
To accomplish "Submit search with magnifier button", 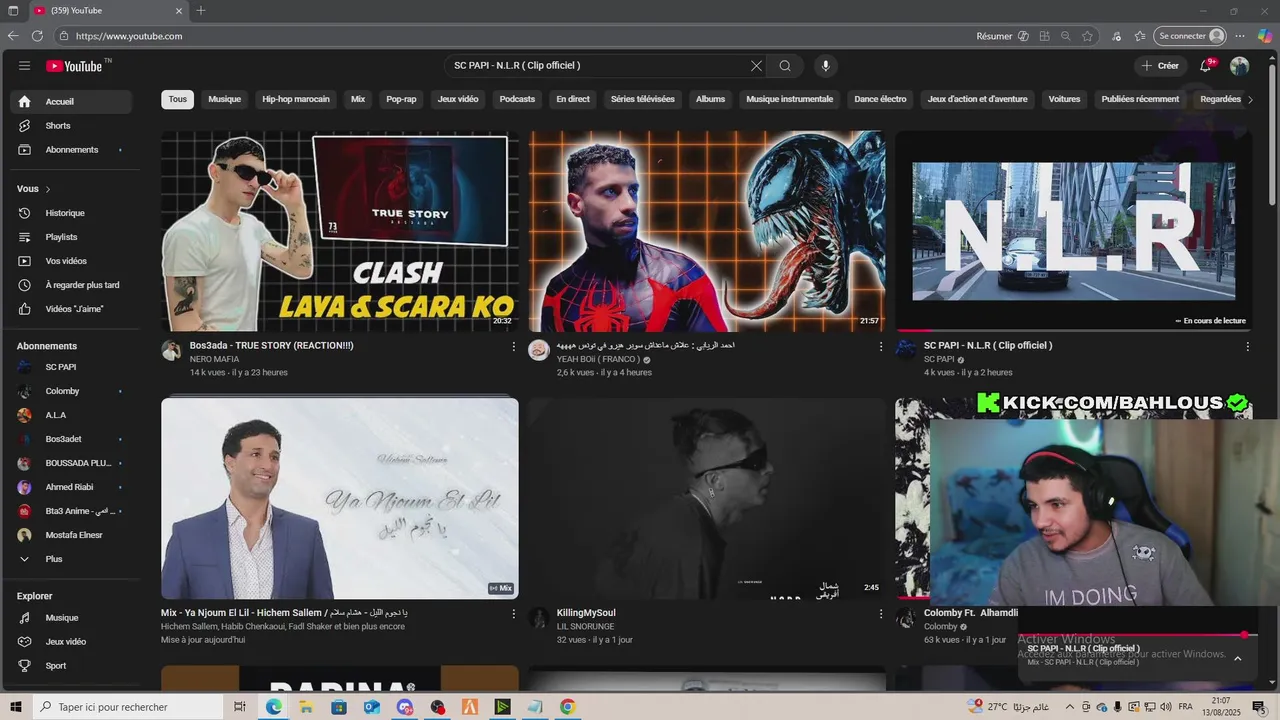I will tap(785, 66).
